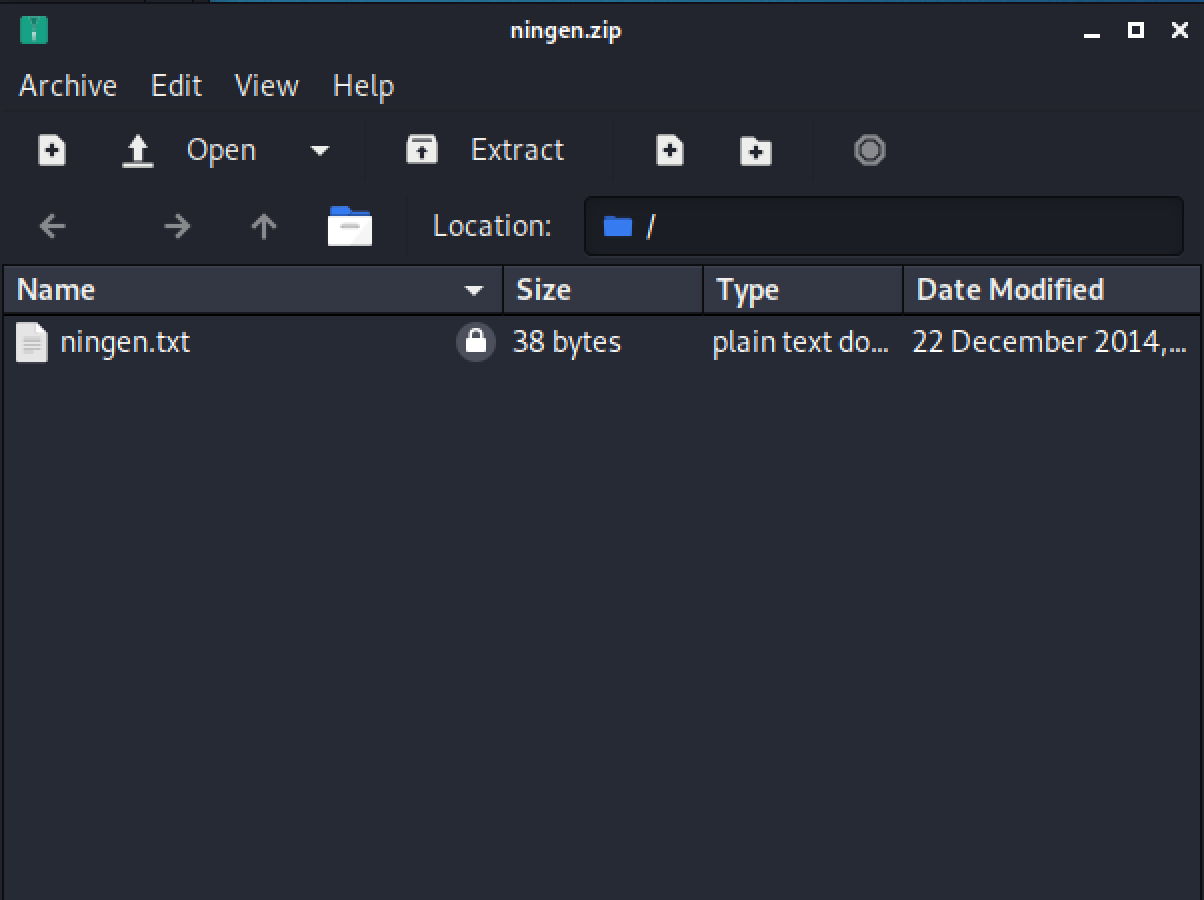Select the ningen.txt file
This screenshot has width=1204, height=900.
click(x=125, y=341)
